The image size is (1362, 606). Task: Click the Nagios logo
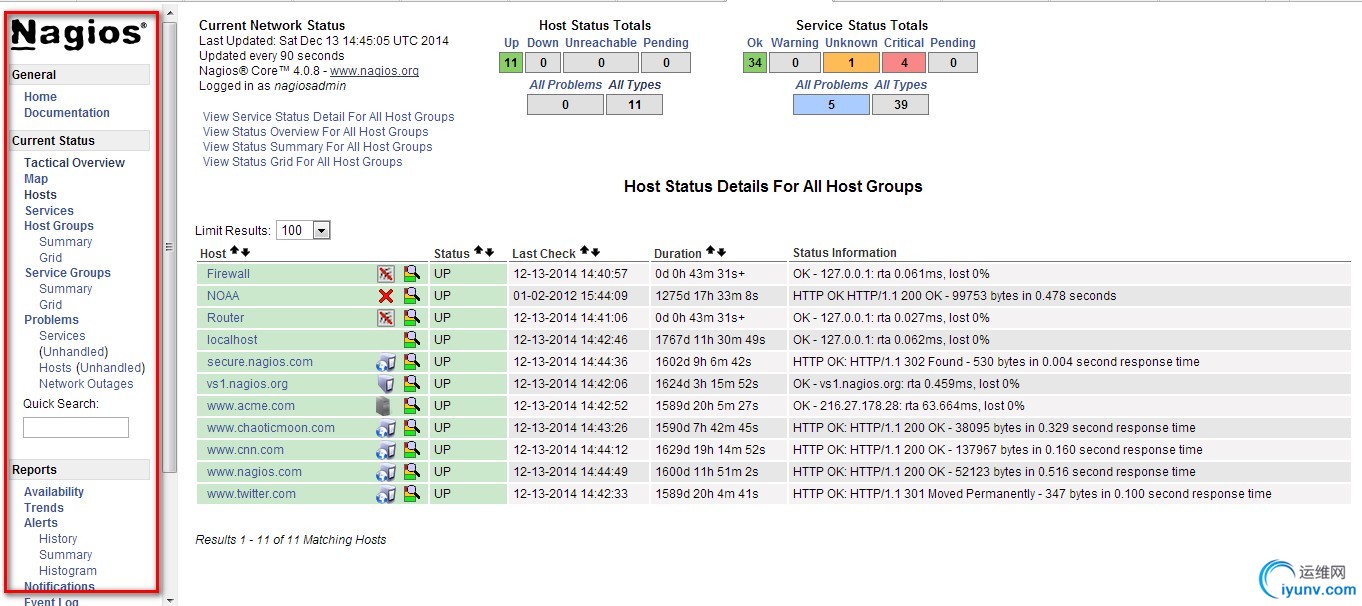click(79, 34)
